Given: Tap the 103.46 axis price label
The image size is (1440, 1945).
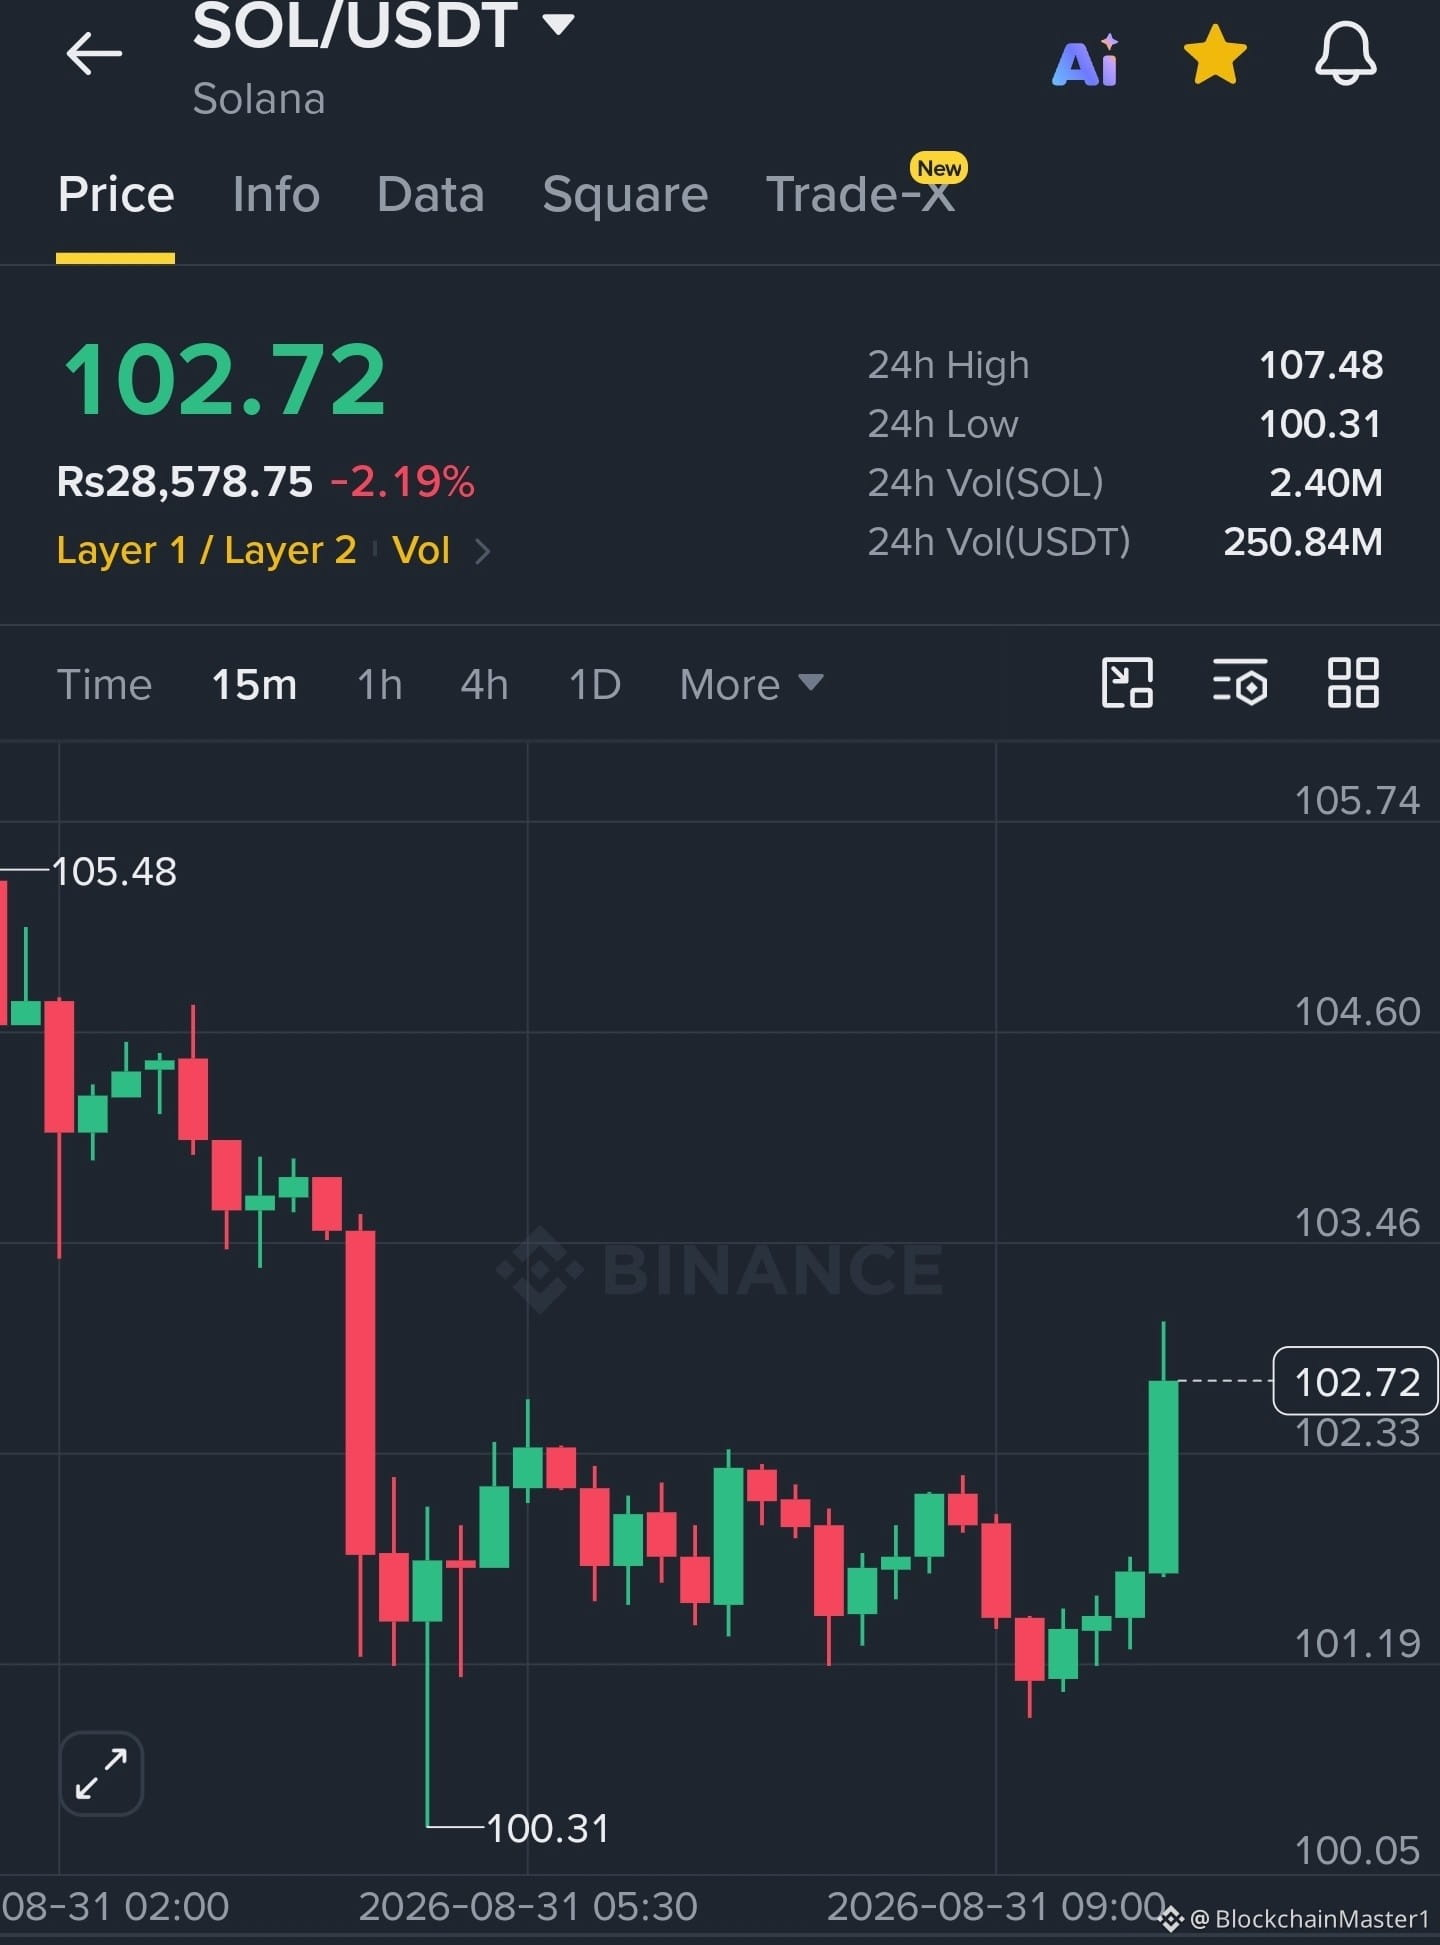Looking at the screenshot, I should [1357, 1222].
